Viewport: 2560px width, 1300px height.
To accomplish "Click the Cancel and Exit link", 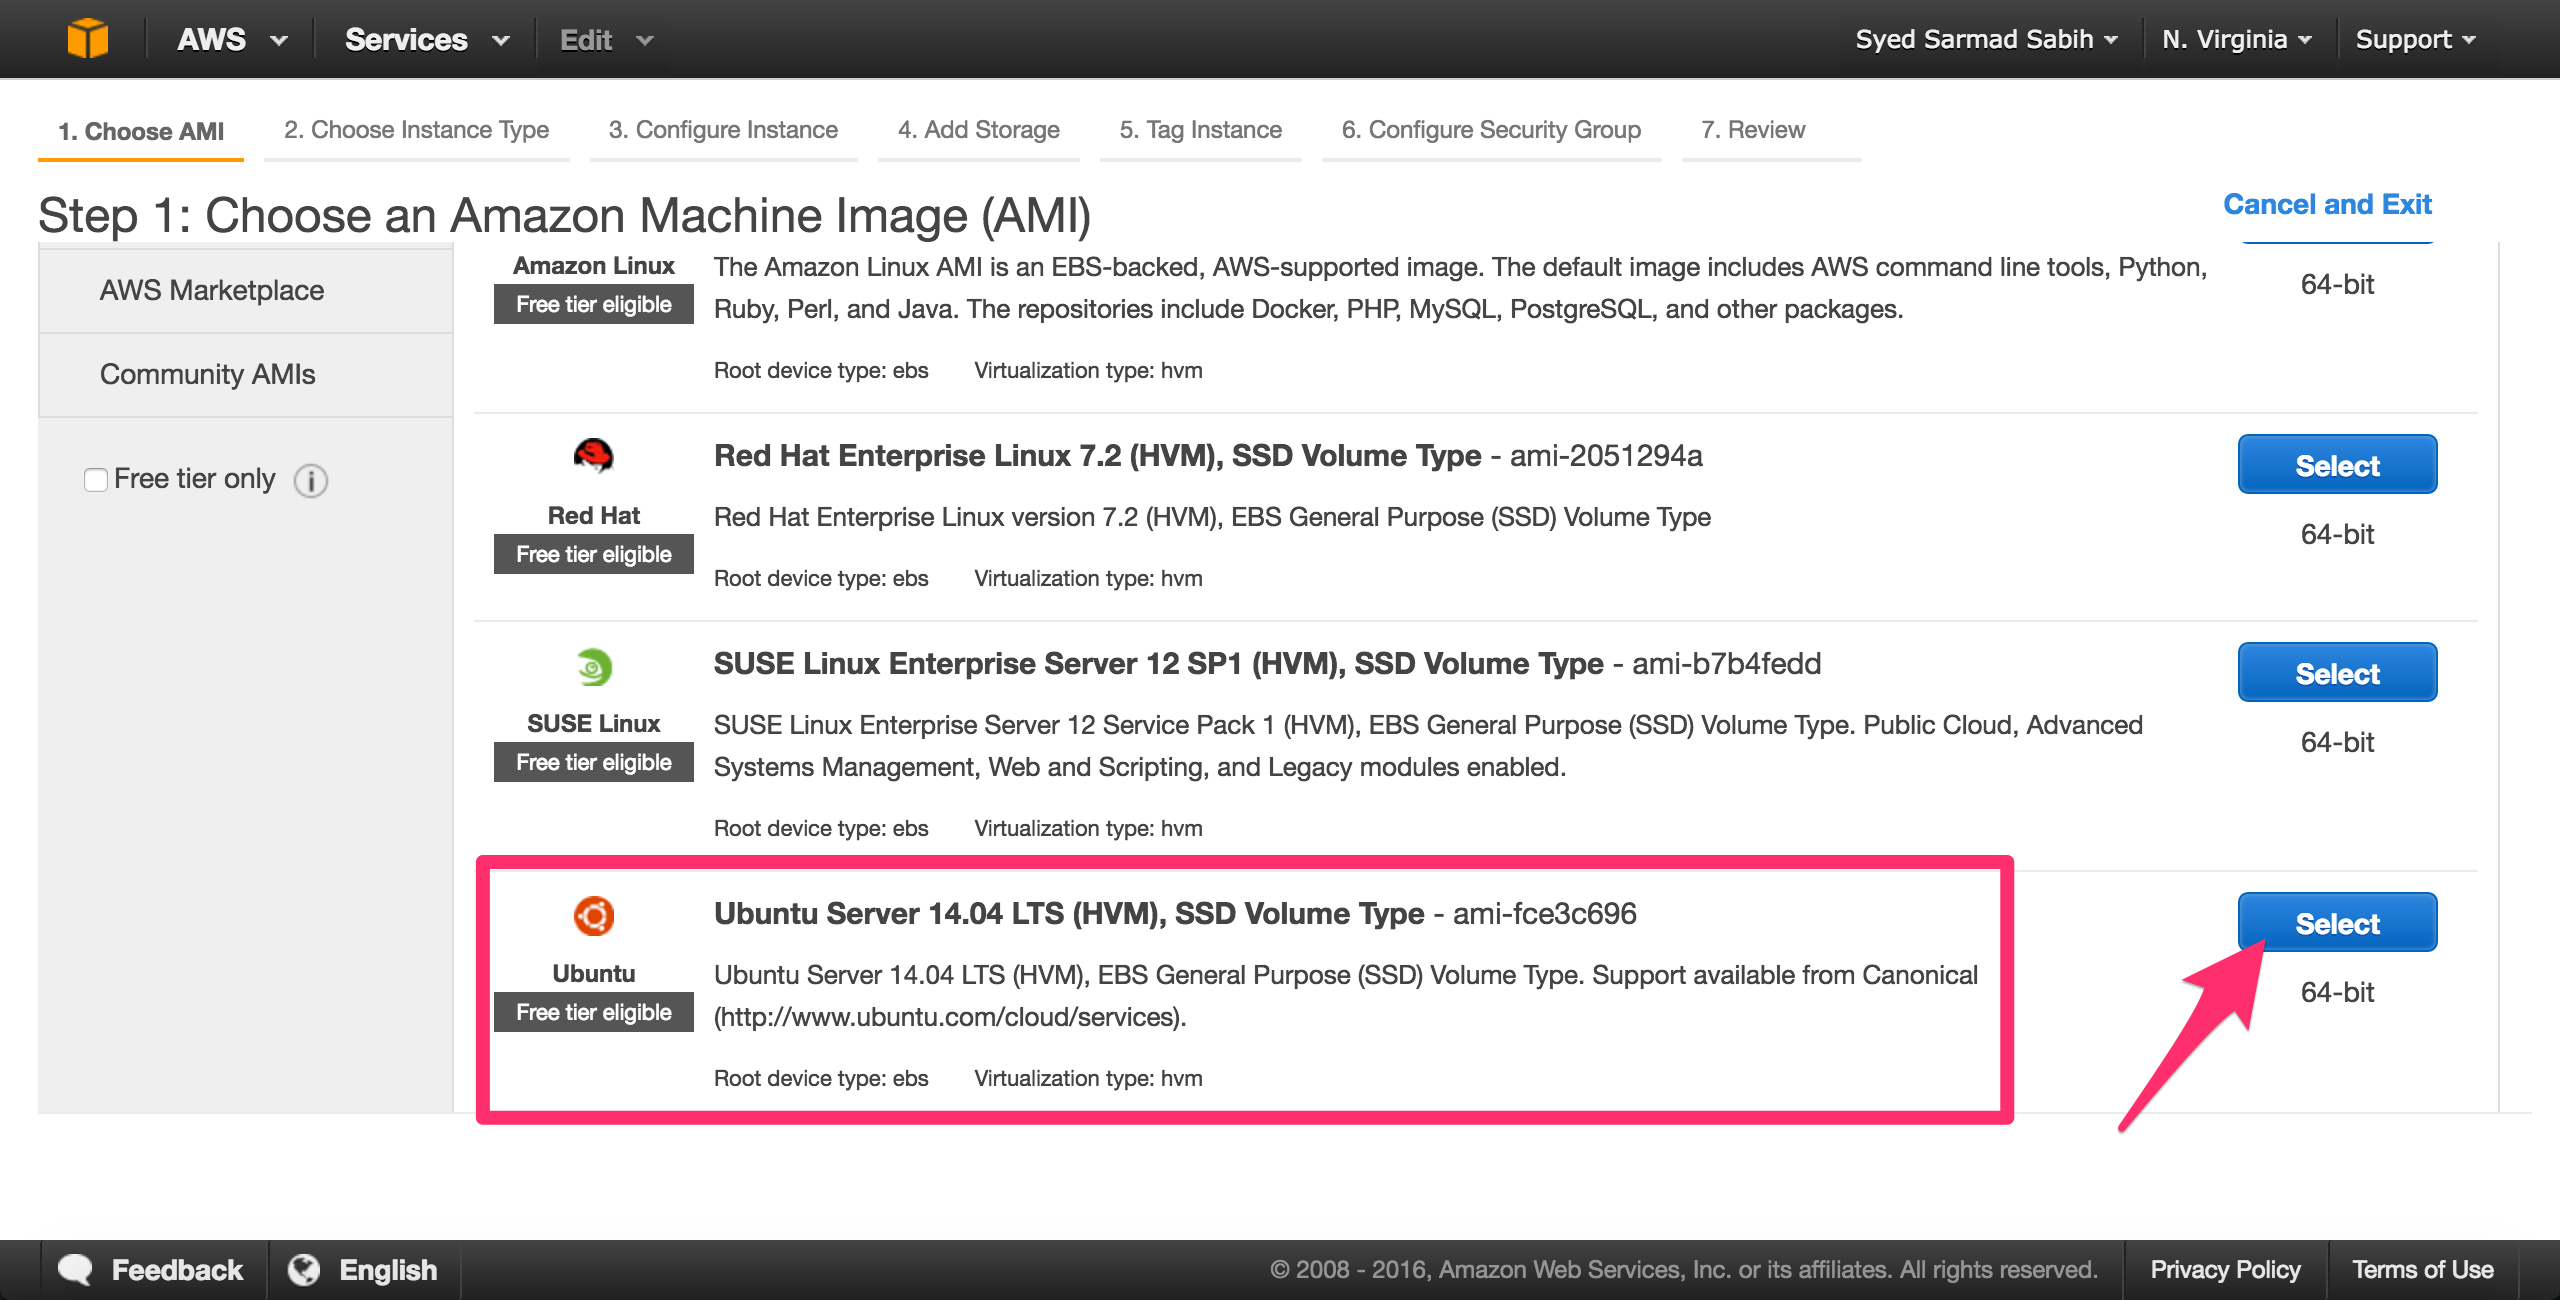I will [2327, 205].
